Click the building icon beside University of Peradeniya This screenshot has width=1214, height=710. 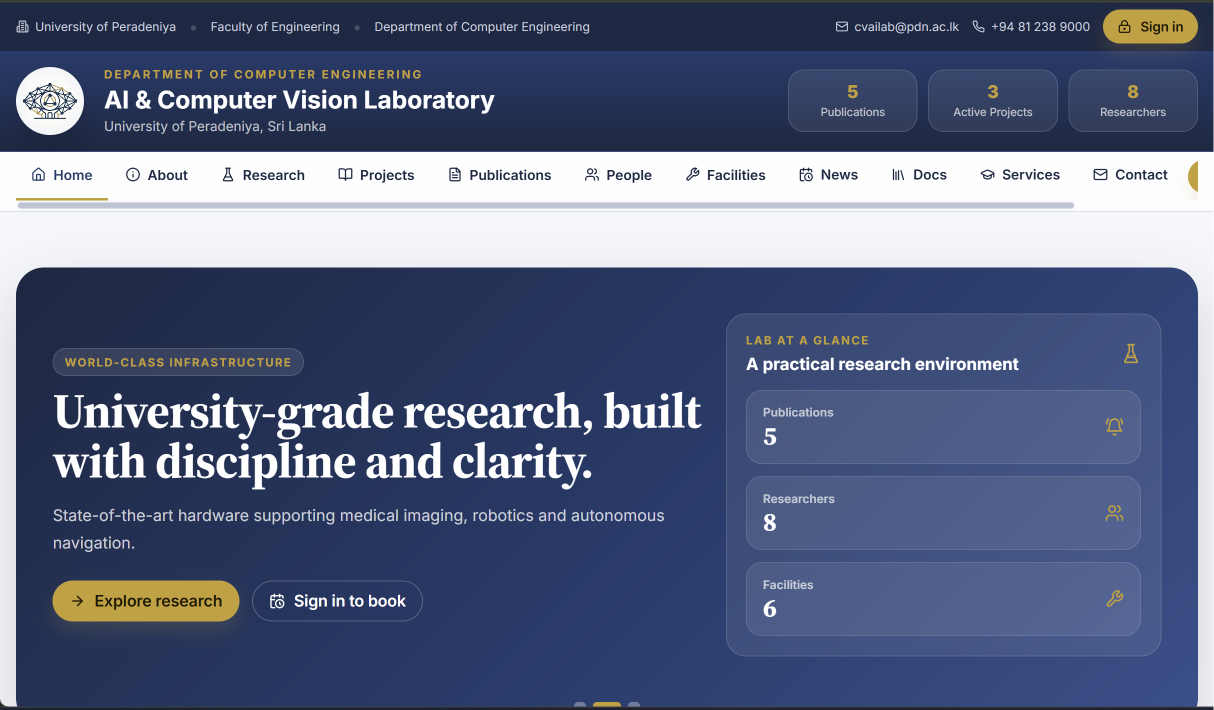point(23,27)
